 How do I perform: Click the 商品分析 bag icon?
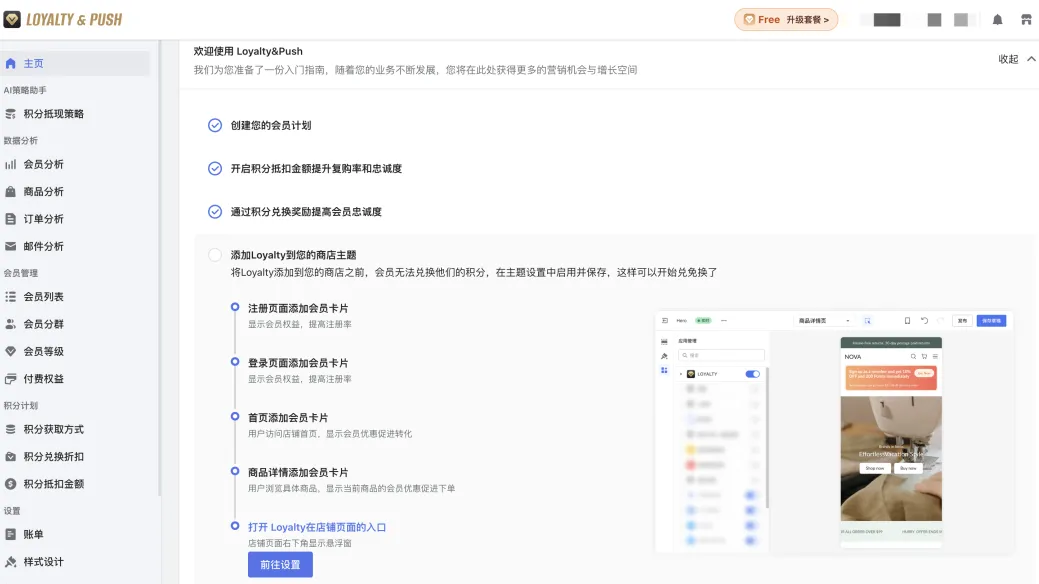point(11,192)
